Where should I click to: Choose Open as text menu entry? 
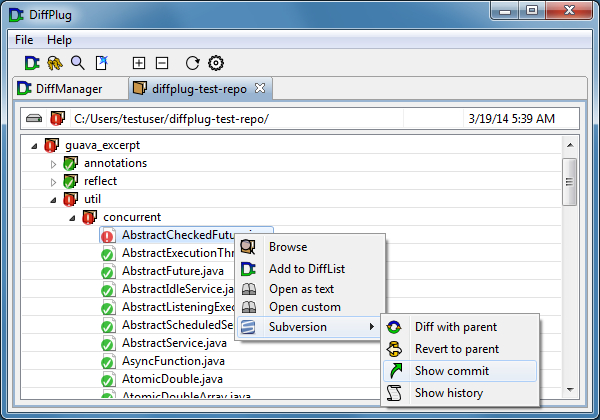click(x=310, y=289)
